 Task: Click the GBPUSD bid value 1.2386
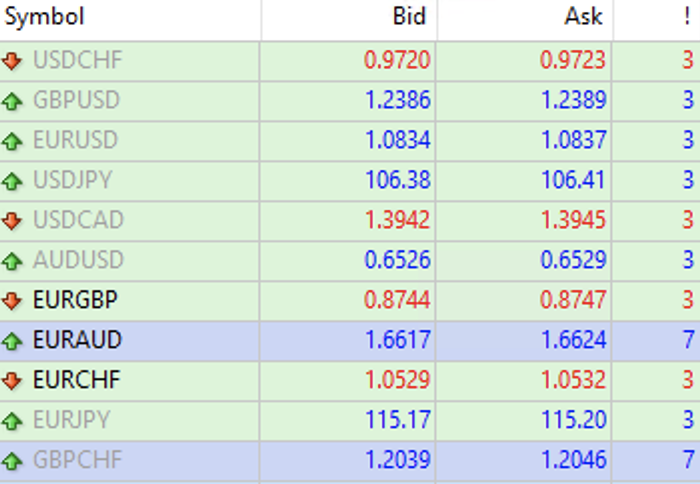coord(397,100)
